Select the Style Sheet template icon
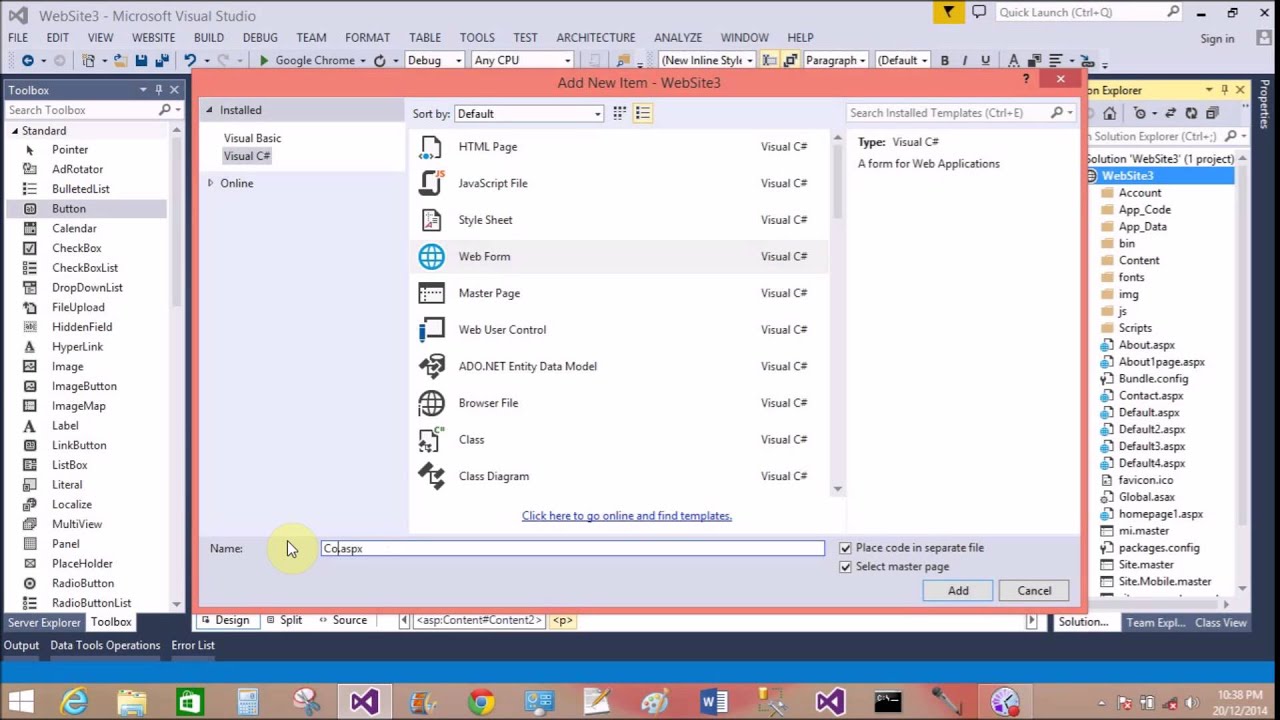Viewport: 1280px width, 720px height. pyautogui.click(x=431, y=220)
